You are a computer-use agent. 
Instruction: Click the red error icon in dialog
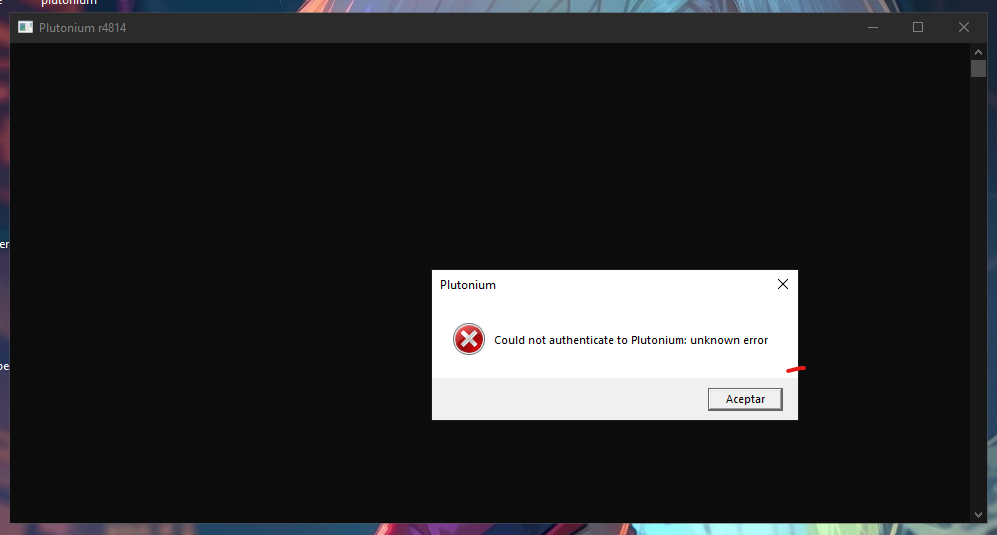click(x=469, y=339)
